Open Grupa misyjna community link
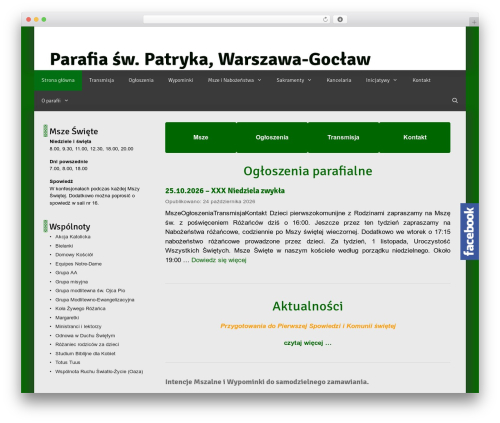This screenshot has height=423, width=500. tap(71, 282)
